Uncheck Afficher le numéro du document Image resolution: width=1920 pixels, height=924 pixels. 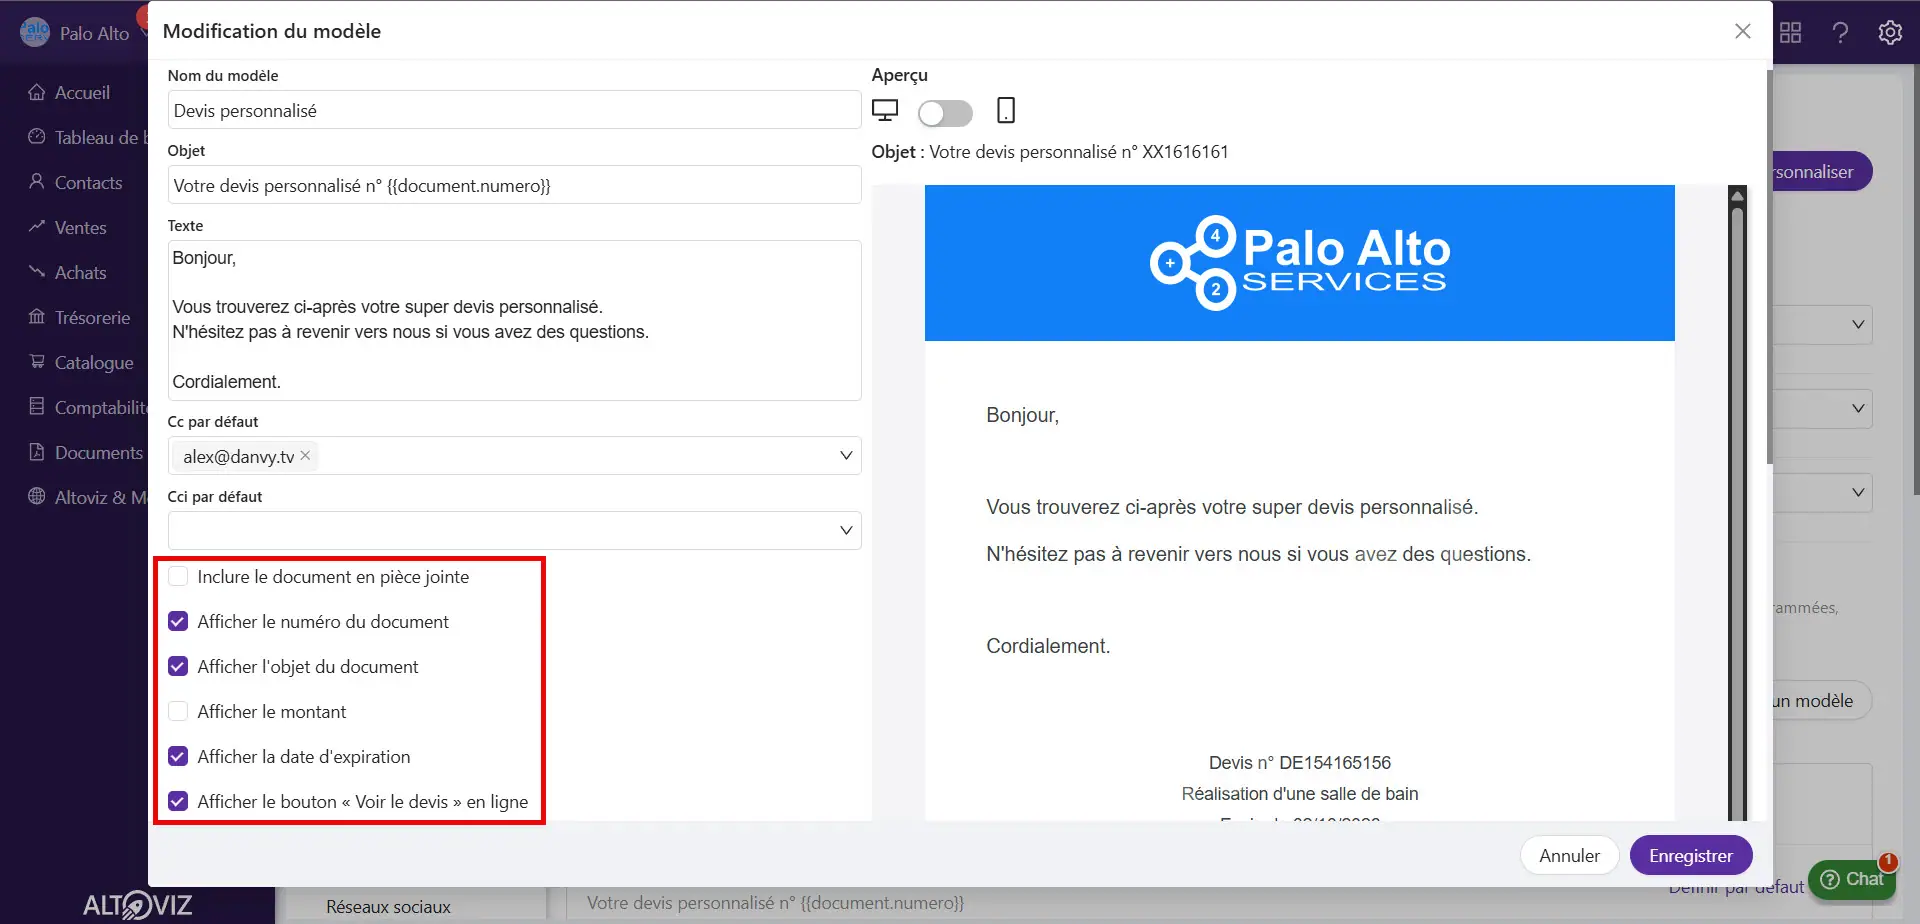[178, 622]
